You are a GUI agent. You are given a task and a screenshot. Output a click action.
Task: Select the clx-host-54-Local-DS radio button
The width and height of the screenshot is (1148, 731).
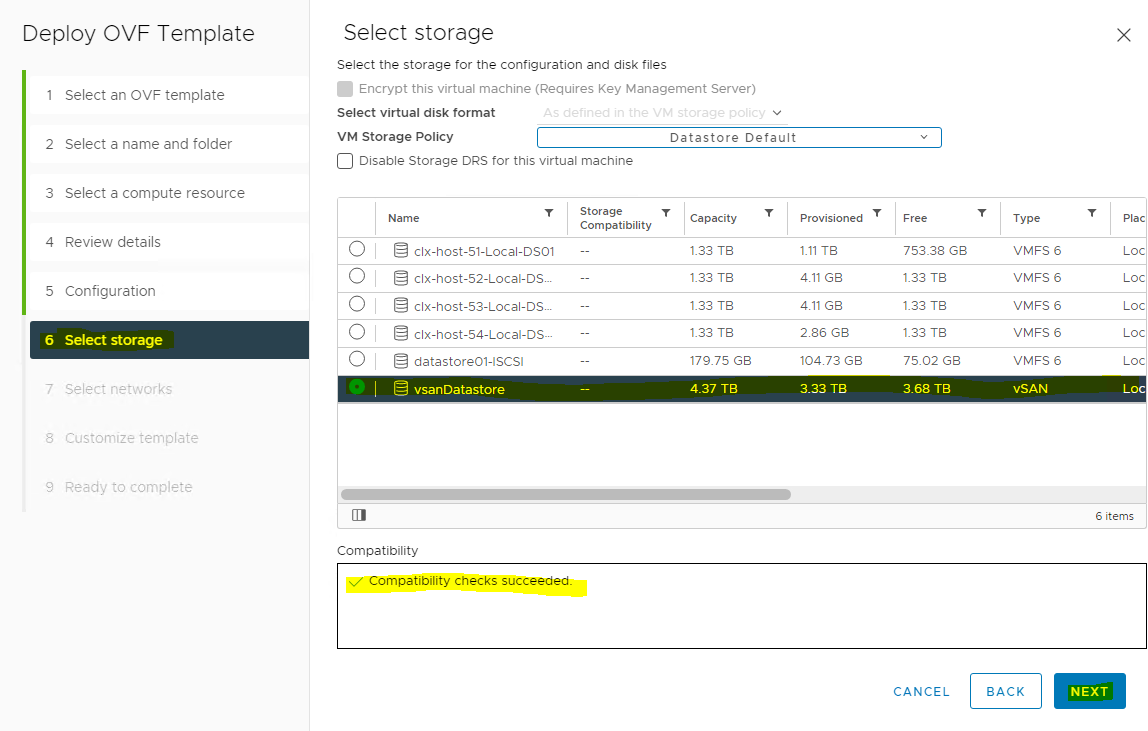(357, 332)
